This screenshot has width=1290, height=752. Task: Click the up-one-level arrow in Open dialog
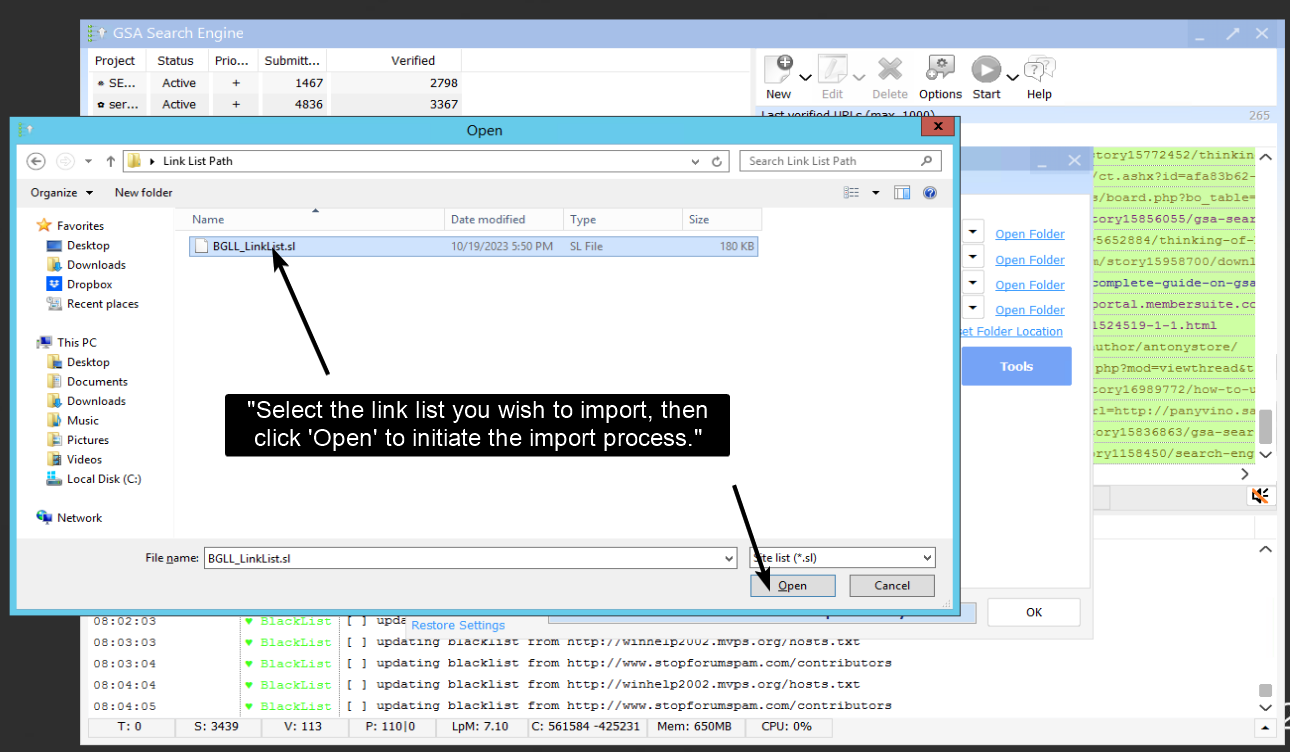point(110,161)
